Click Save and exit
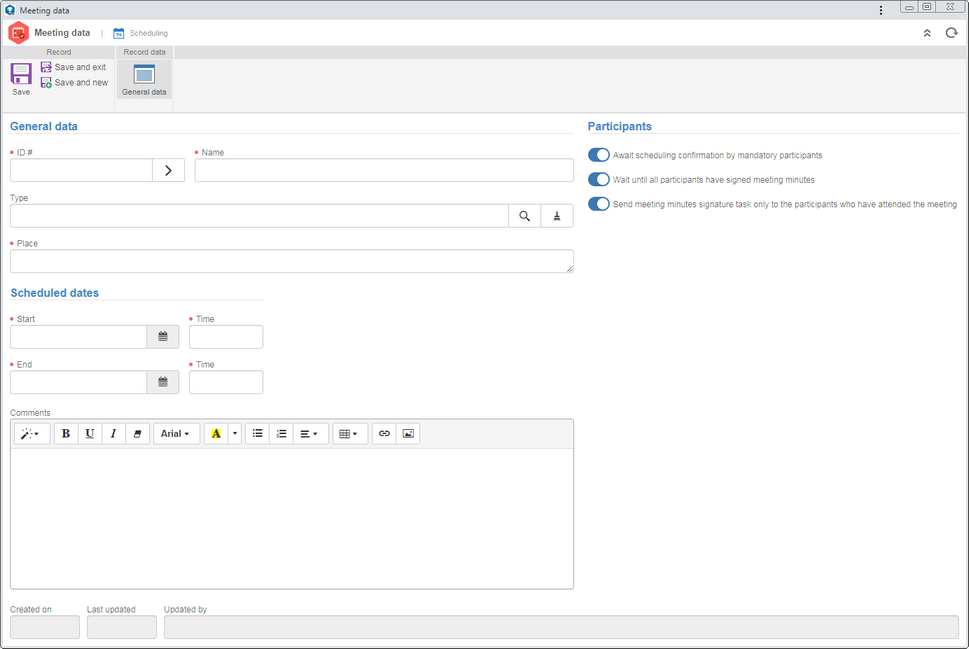Viewport: 969px width, 649px height. [74, 67]
